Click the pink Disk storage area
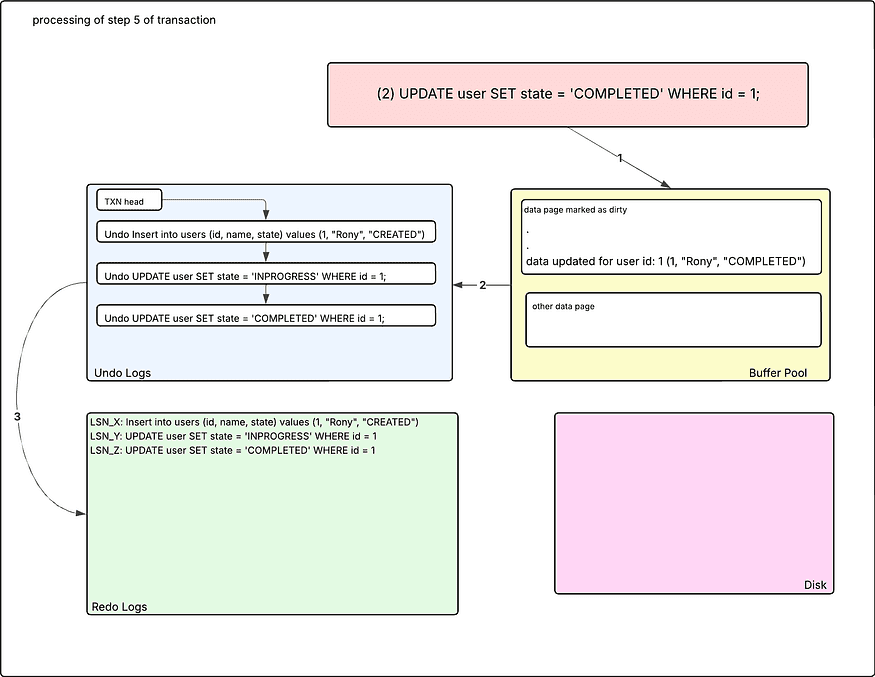875x677 pixels. (693, 500)
